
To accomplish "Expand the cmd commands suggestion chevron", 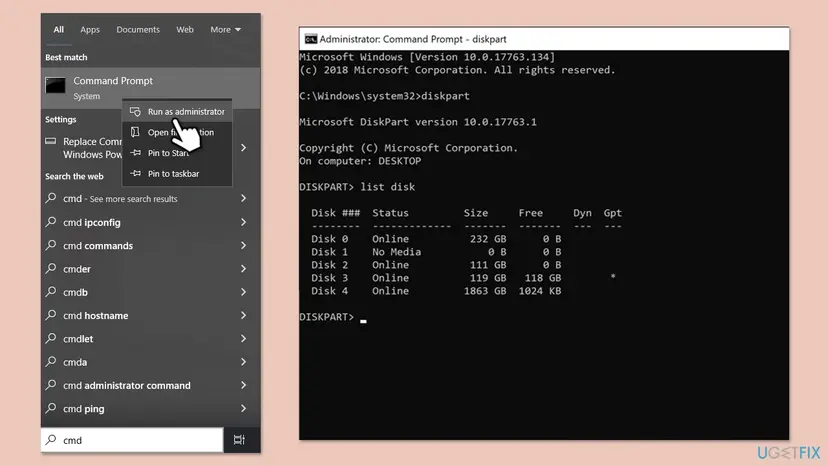I will [x=243, y=245].
